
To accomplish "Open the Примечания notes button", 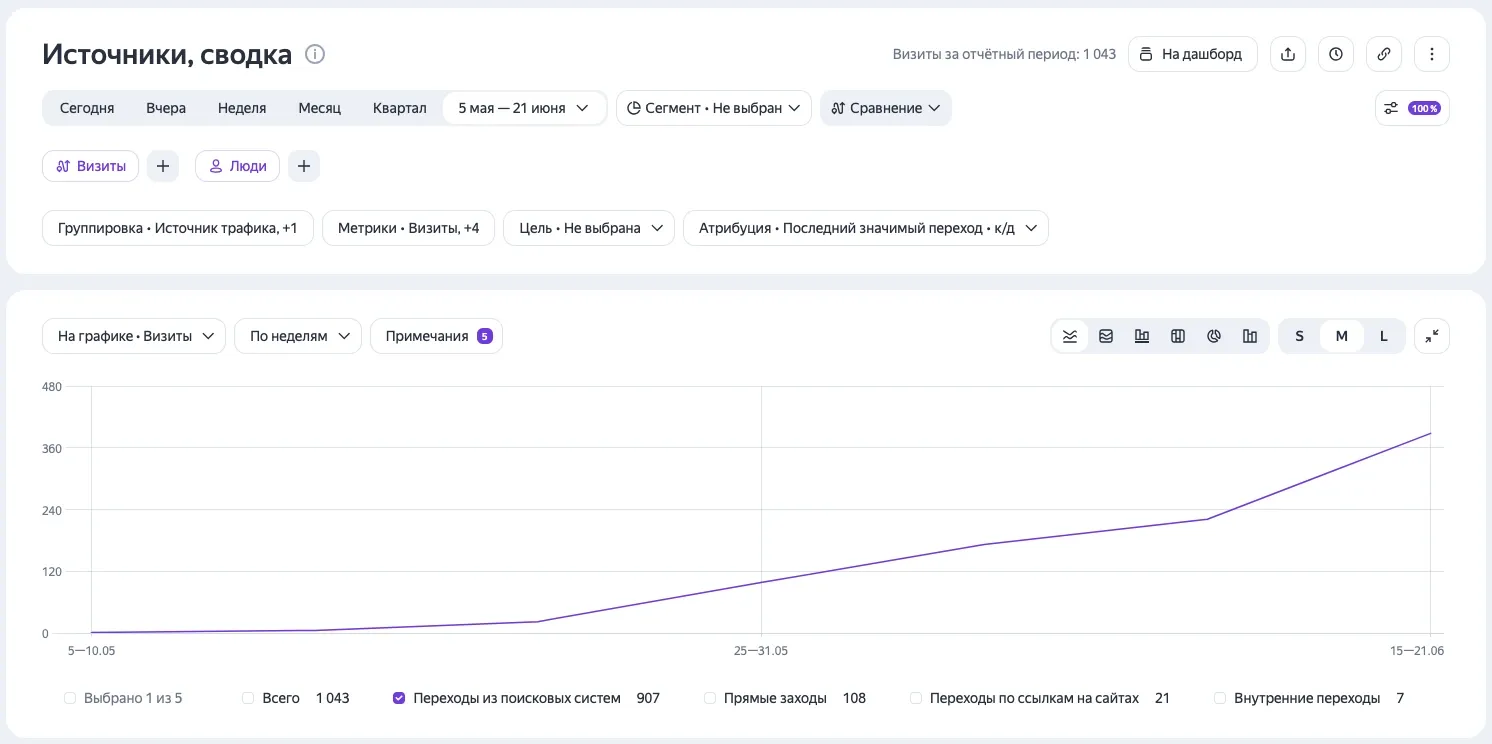I will click(x=437, y=336).
